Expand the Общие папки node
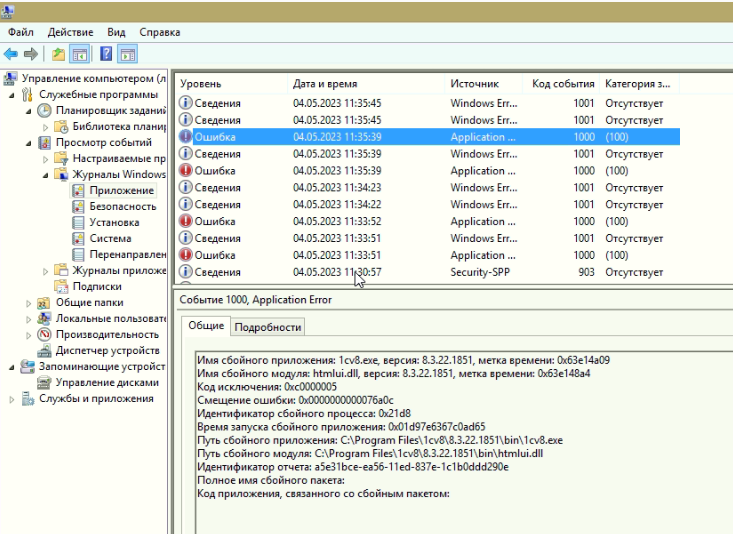This screenshot has height=534, width=733. [29, 303]
